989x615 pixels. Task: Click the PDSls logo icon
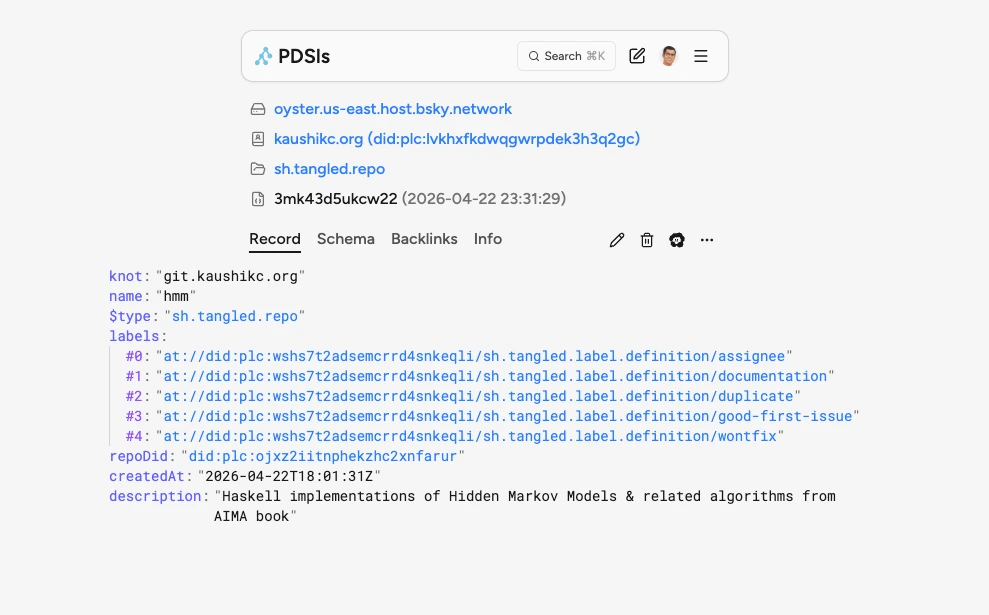(x=263, y=56)
